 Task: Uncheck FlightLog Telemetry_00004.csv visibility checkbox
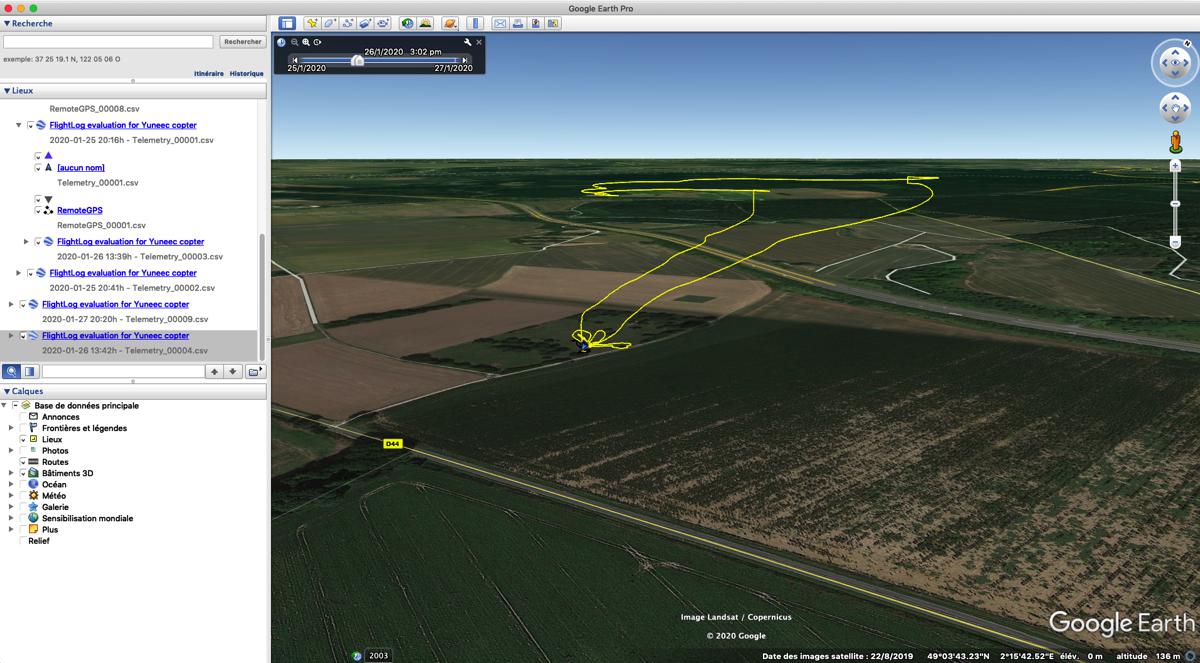pos(23,336)
